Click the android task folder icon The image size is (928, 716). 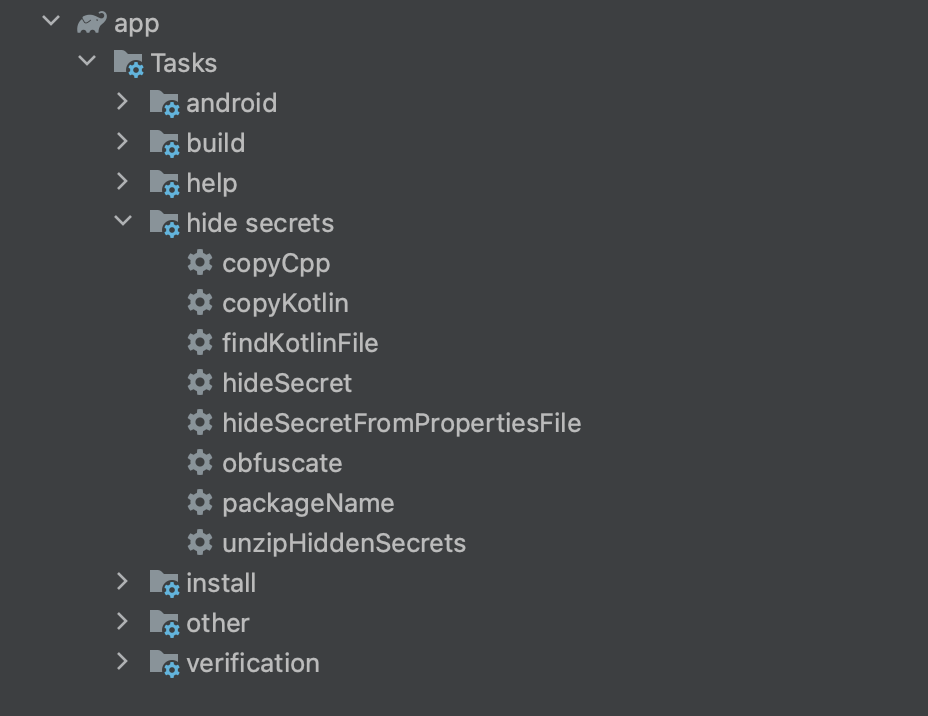pos(164,104)
